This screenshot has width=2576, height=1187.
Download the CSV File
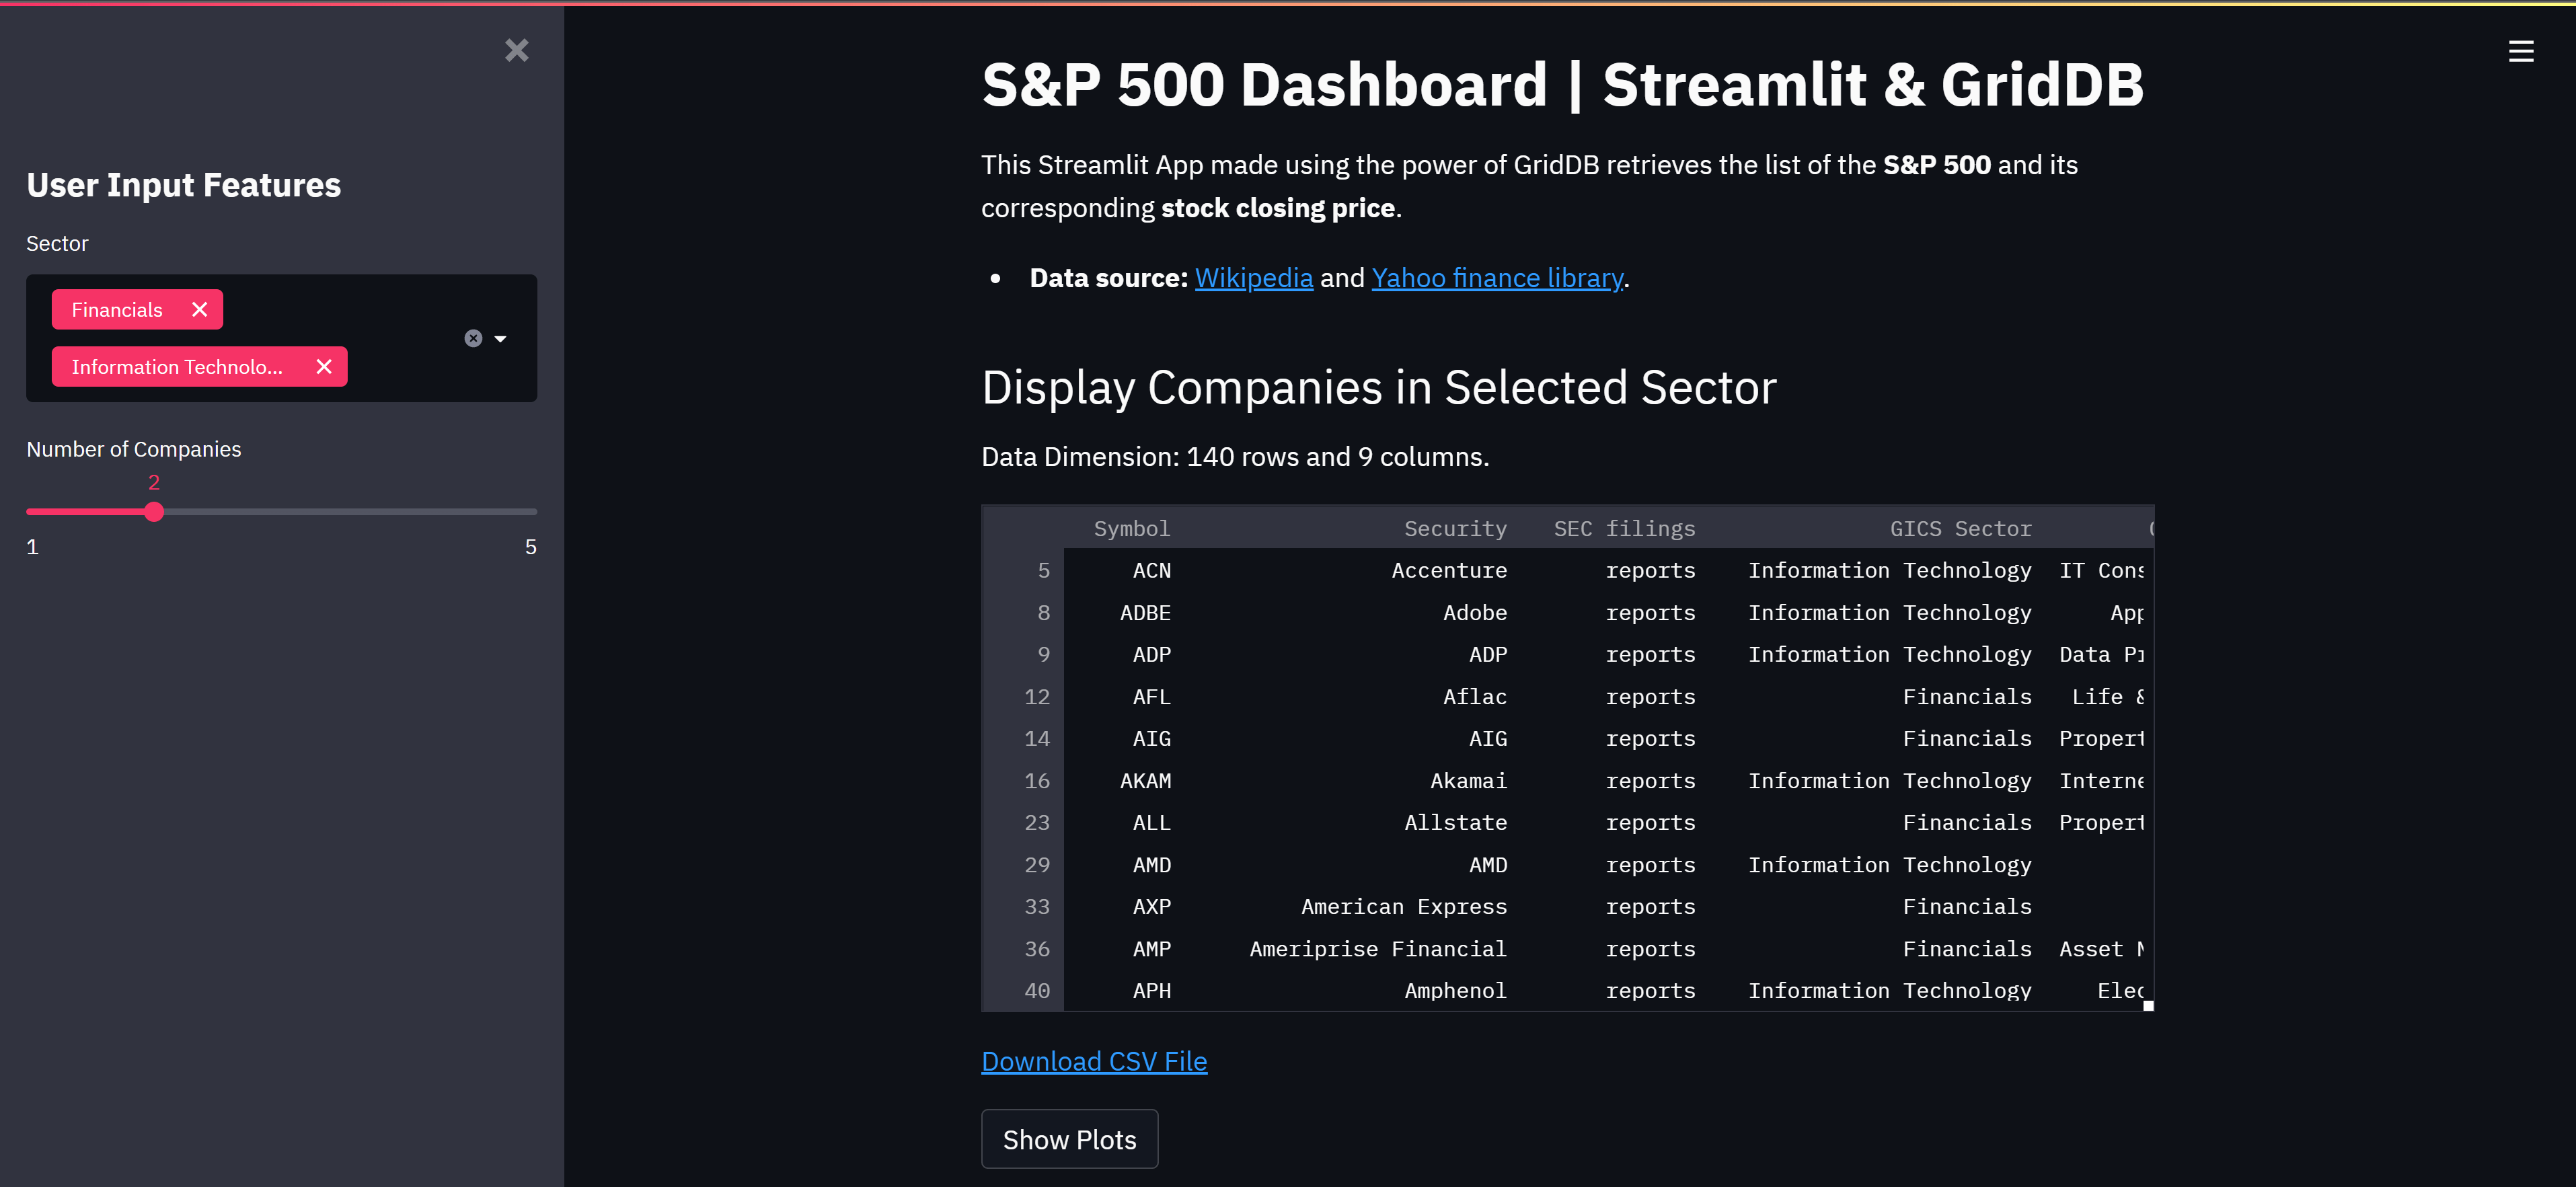click(x=1094, y=1061)
